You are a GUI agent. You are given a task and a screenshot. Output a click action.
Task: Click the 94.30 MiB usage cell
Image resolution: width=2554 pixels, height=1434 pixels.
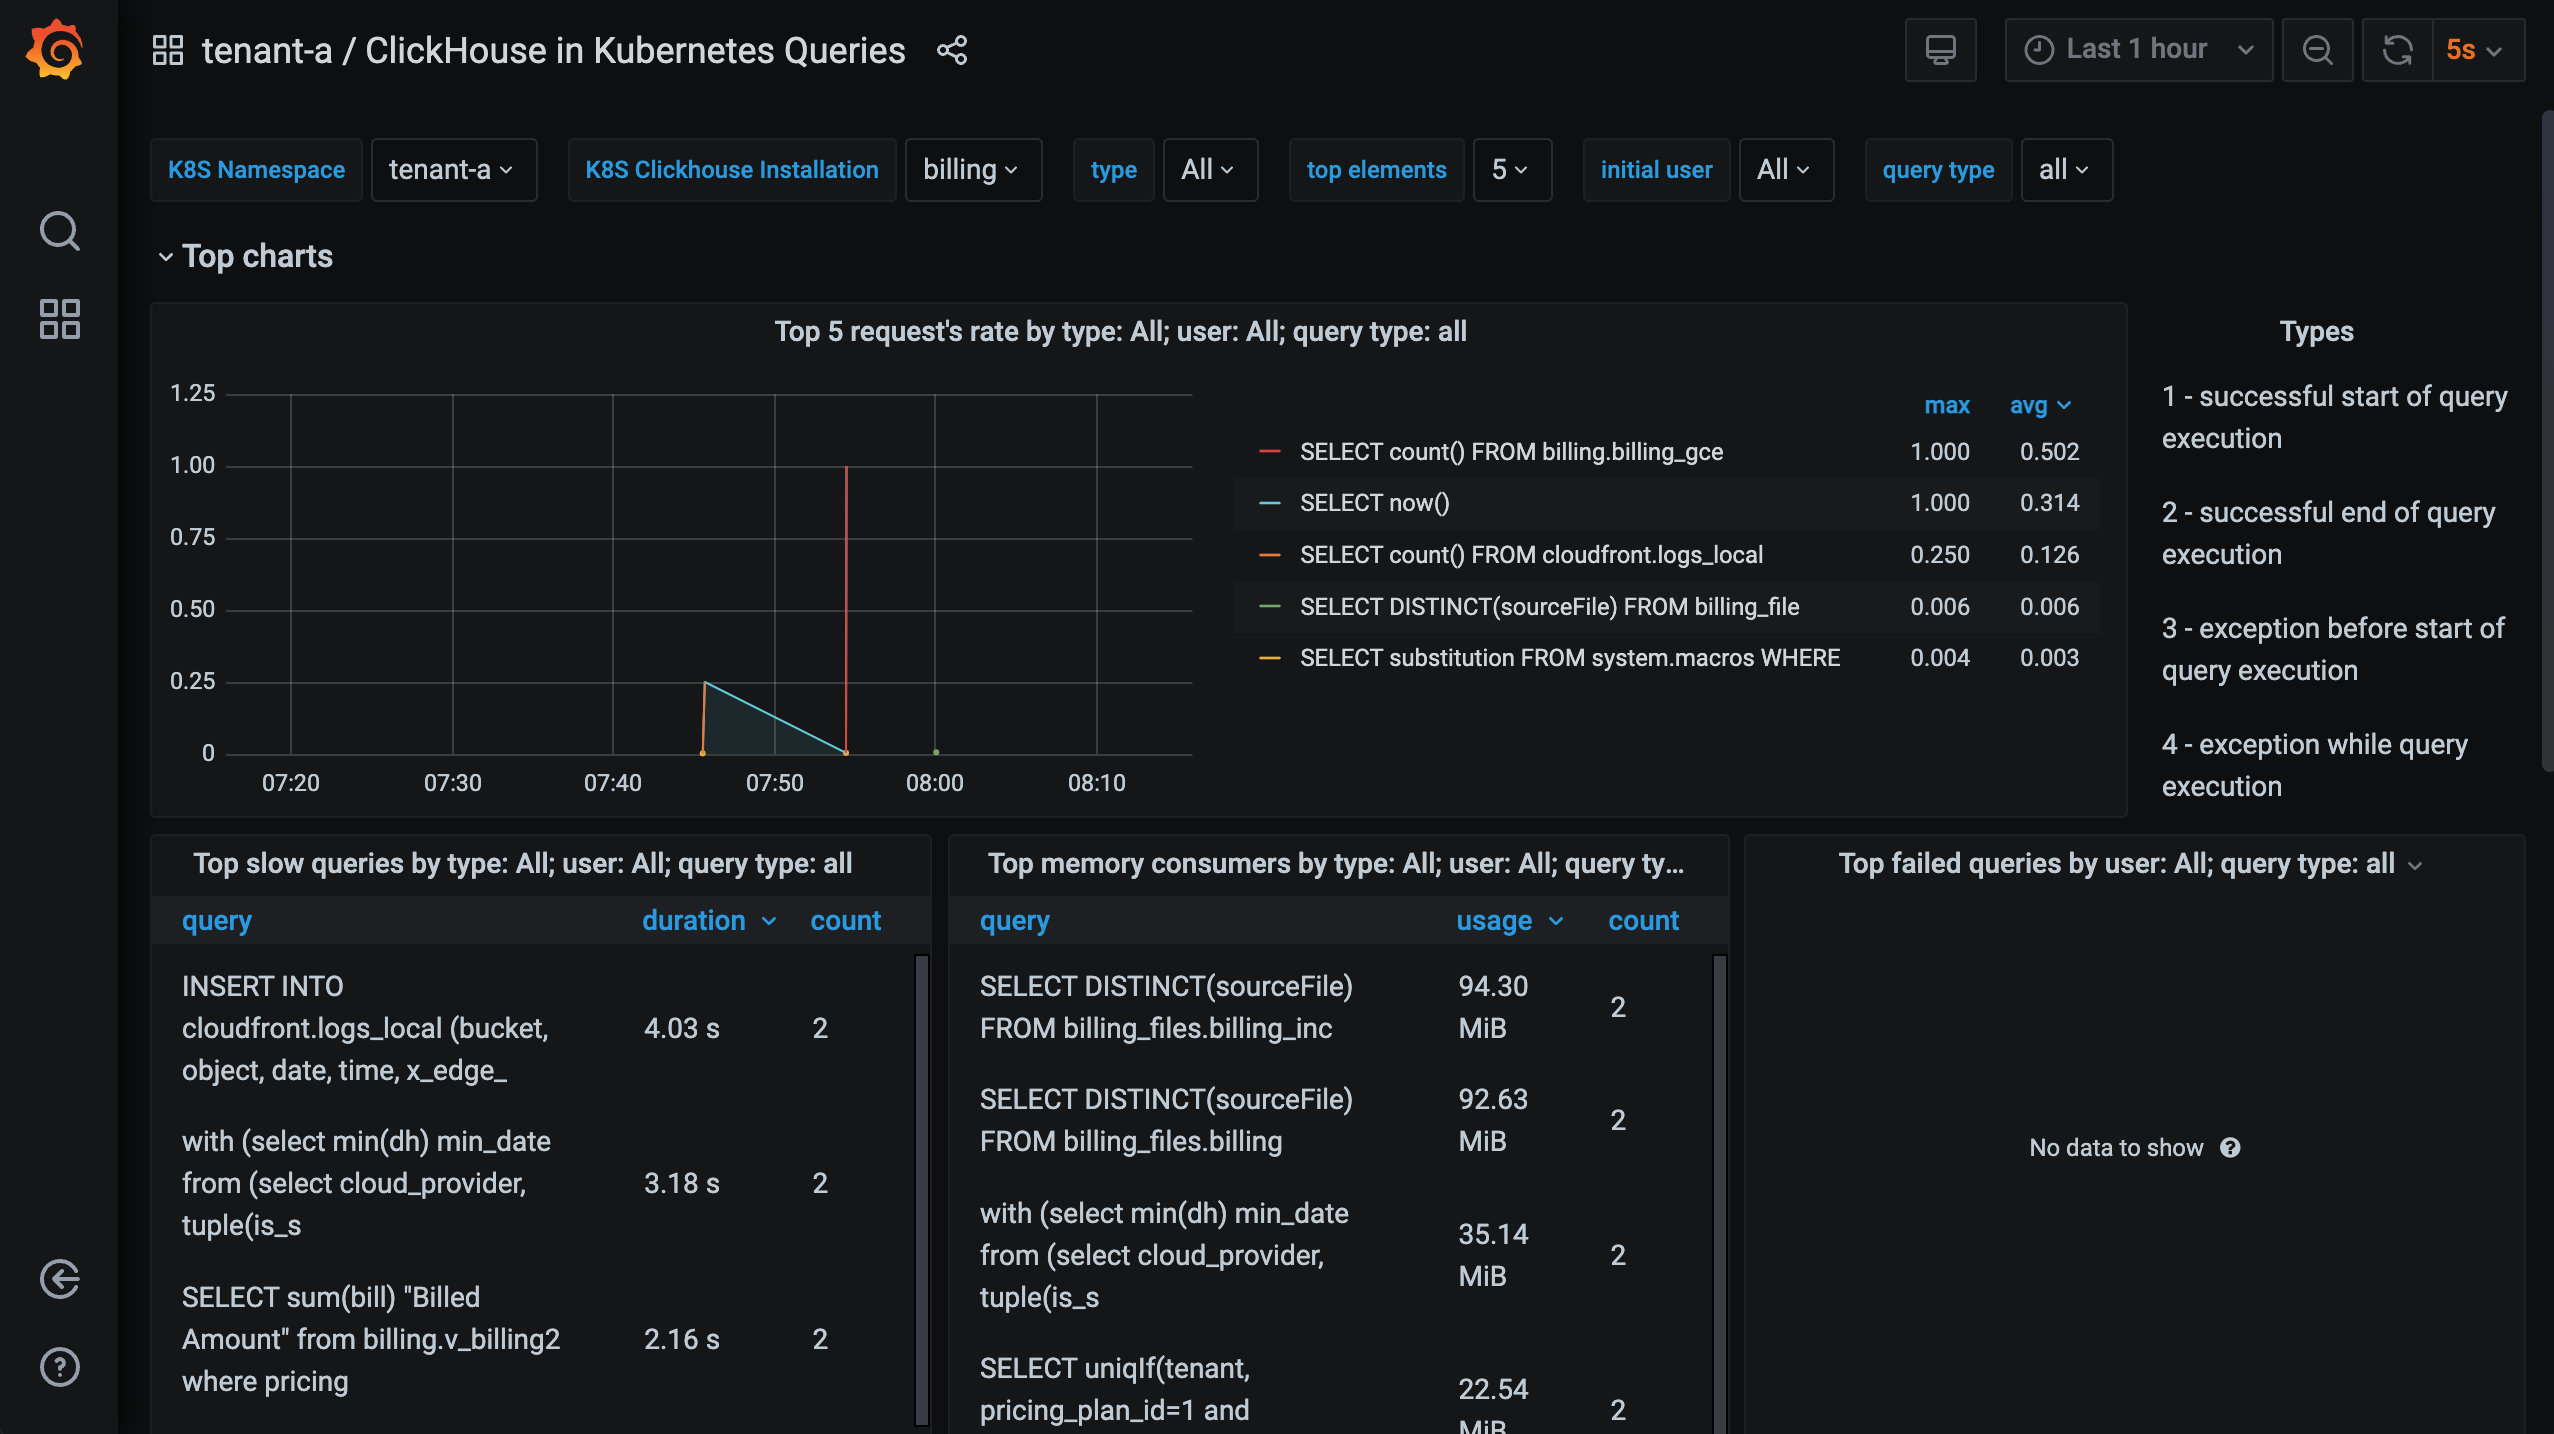(x=1493, y=1008)
